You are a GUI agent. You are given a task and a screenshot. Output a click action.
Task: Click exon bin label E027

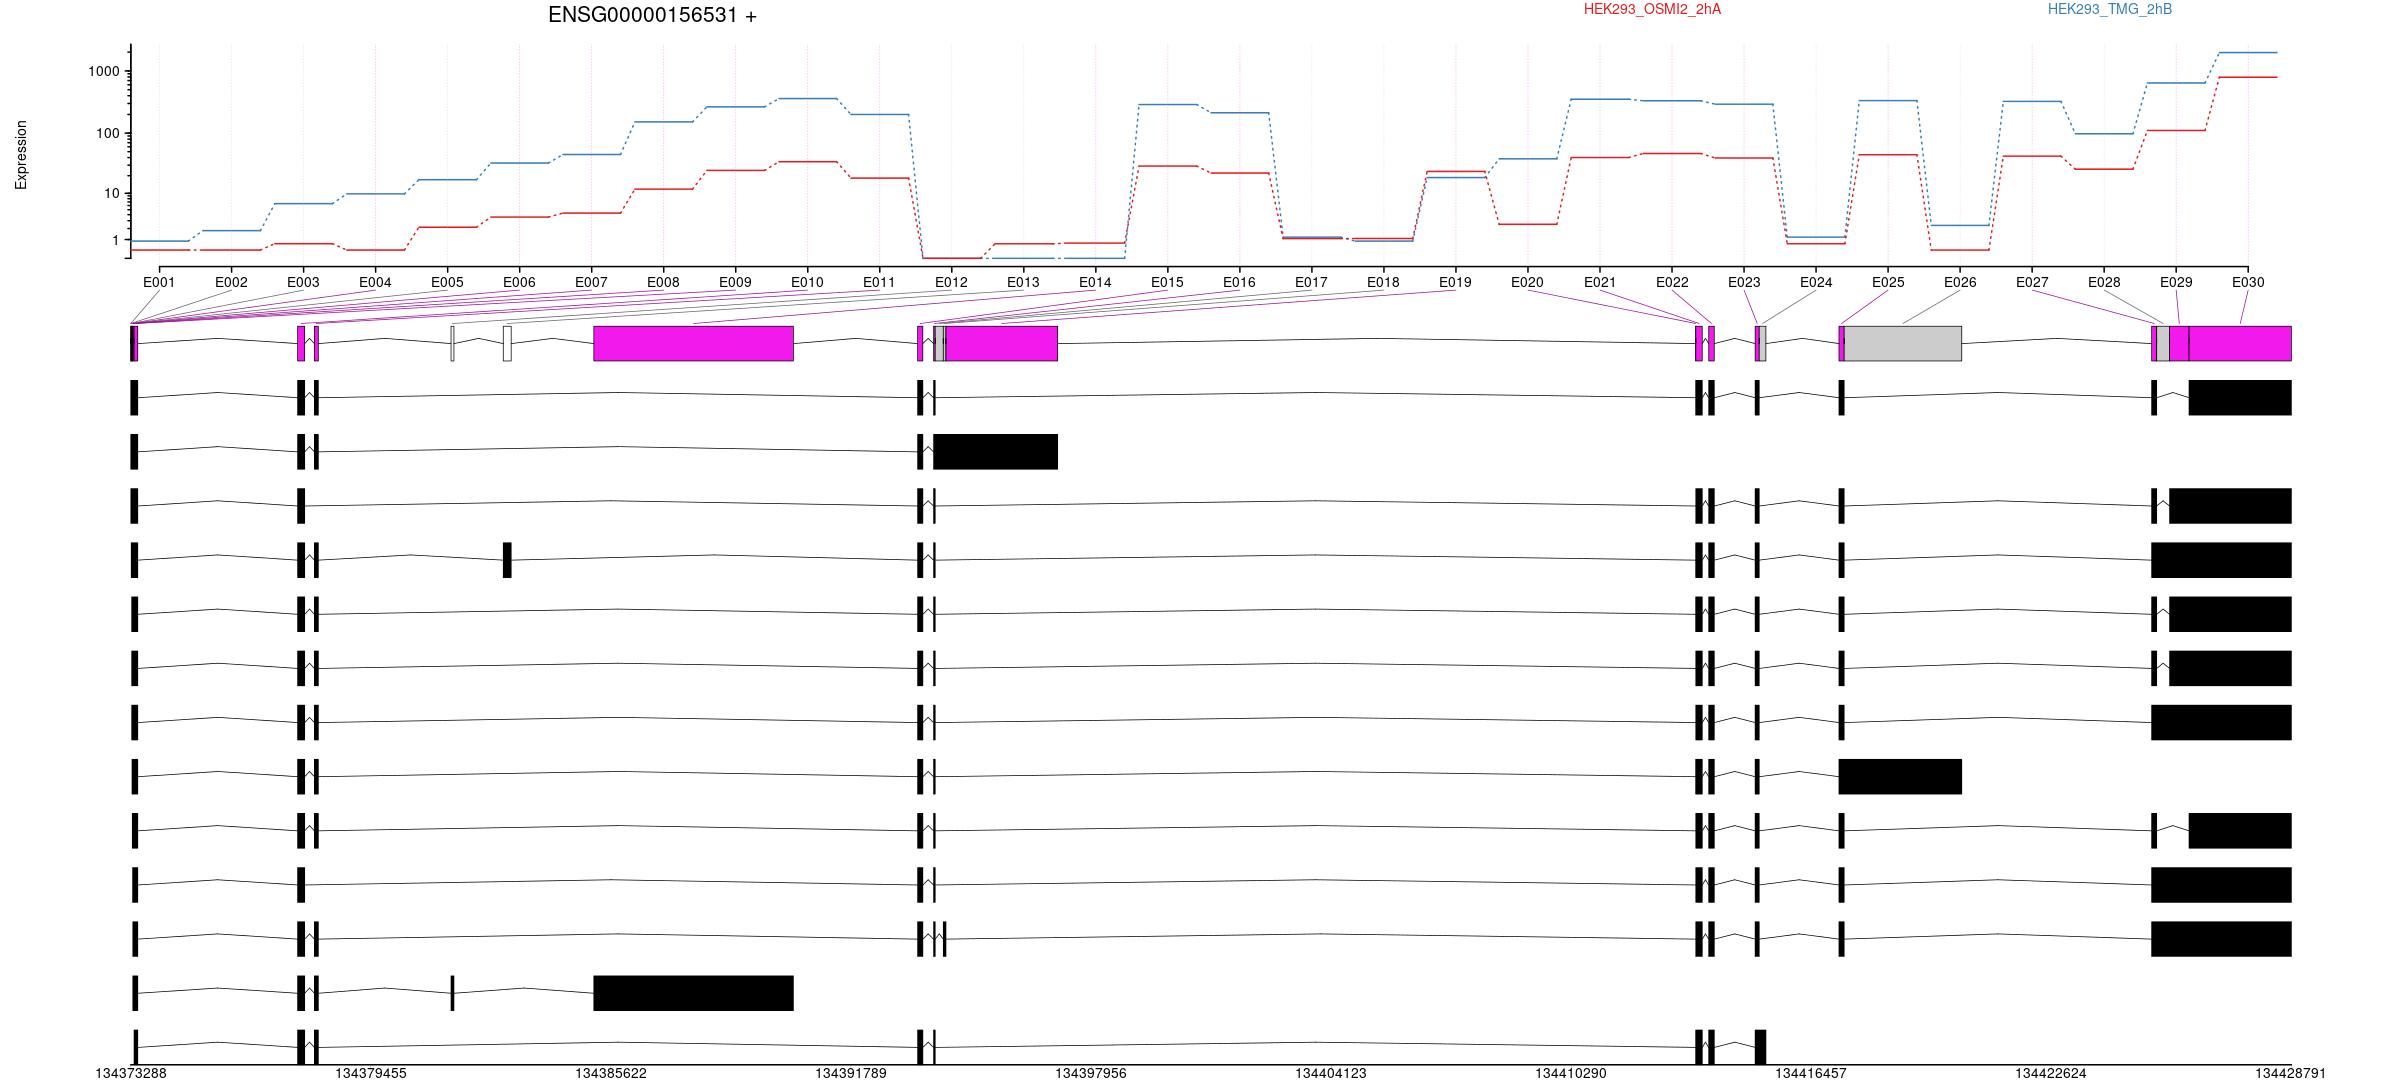tap(2032, 282)
